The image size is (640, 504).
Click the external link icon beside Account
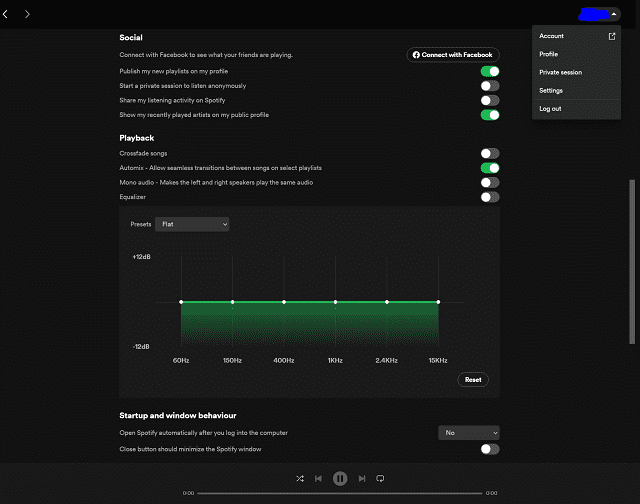[612, 36]
